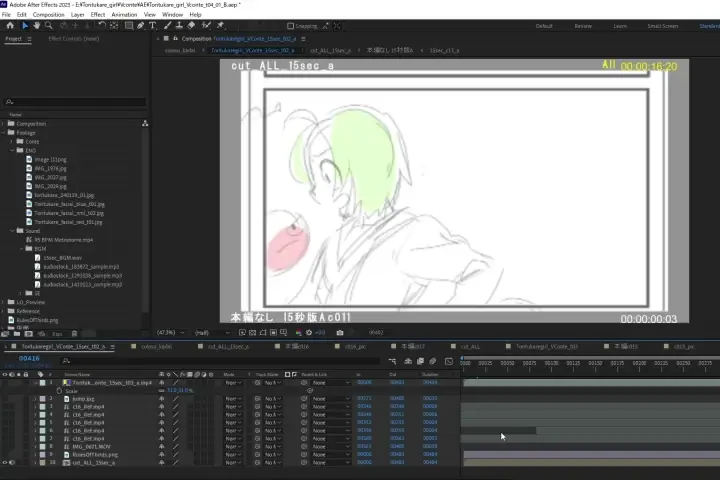Switch to the Small Screen workspace
The height and width of the screenshot is (480, 720).
pos(663,26)
